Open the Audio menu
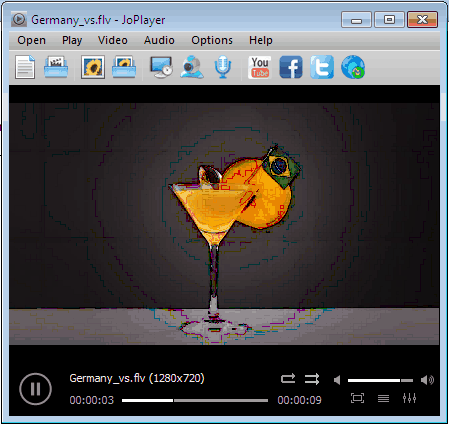 (159, 40)
